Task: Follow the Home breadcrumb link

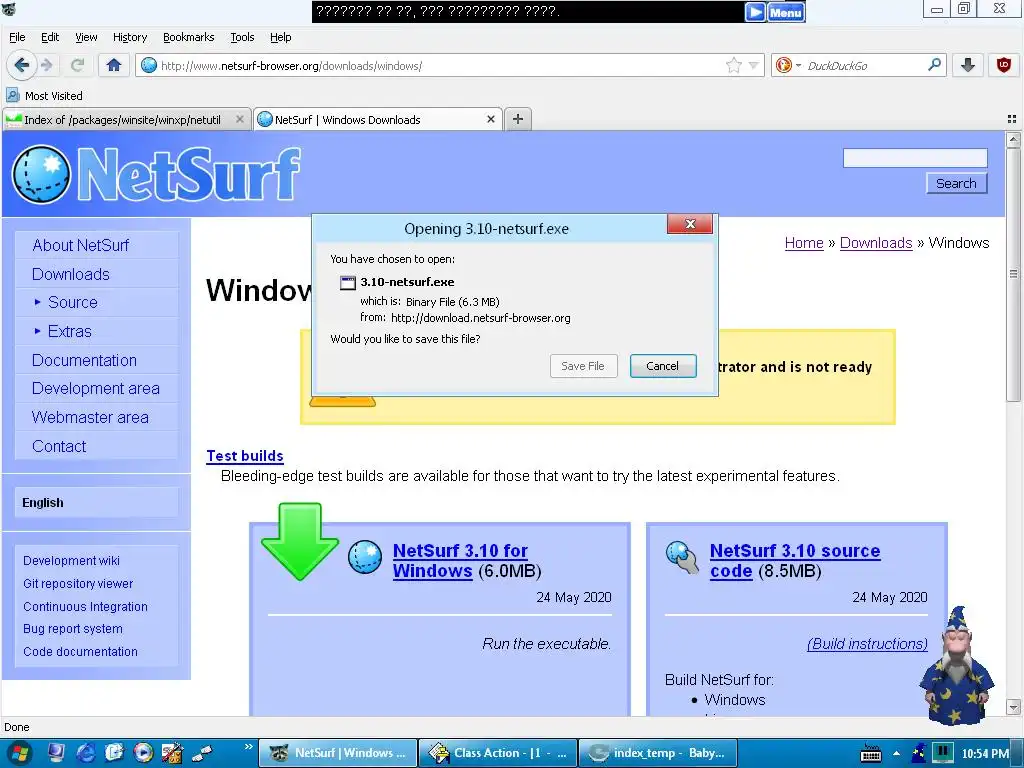Action: [x=804, y=243]
